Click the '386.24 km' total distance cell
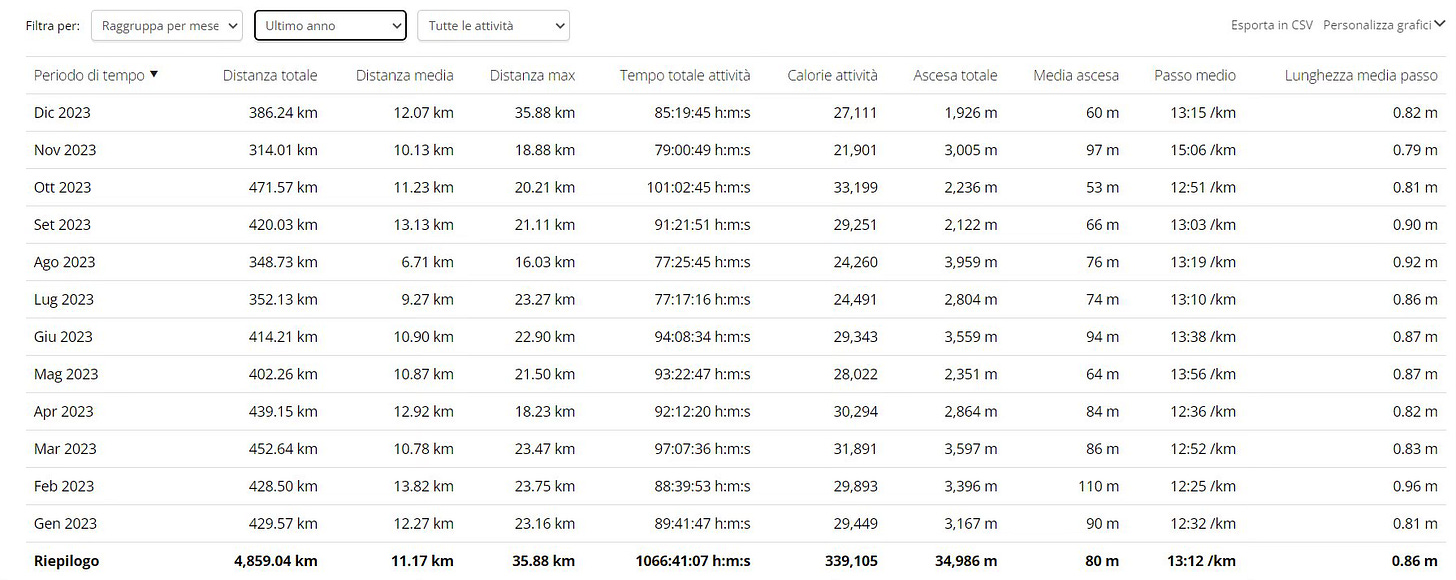 [x=283, y=113]
